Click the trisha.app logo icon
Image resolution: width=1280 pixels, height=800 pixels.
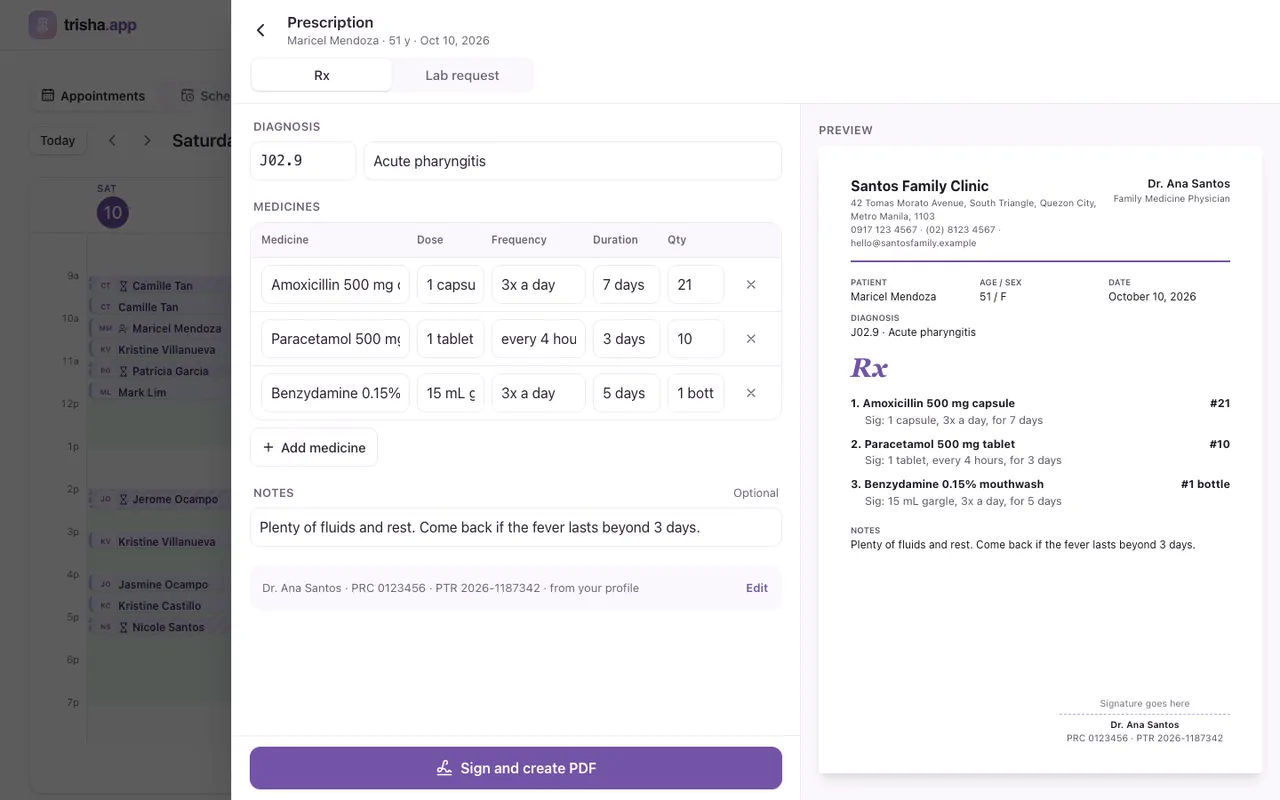[x=42, y=25]
